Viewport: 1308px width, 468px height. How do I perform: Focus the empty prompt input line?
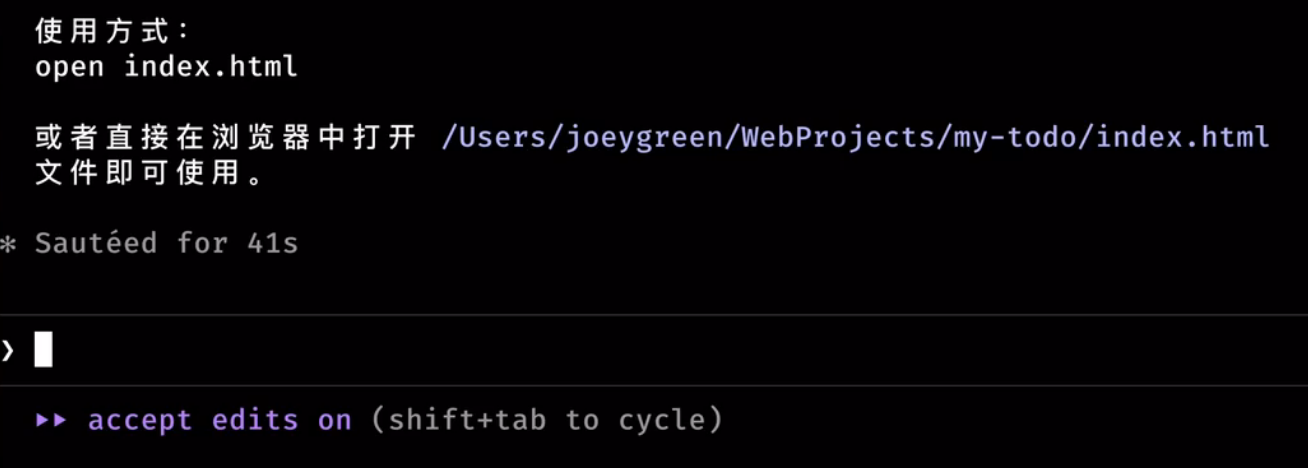[600, 350]
